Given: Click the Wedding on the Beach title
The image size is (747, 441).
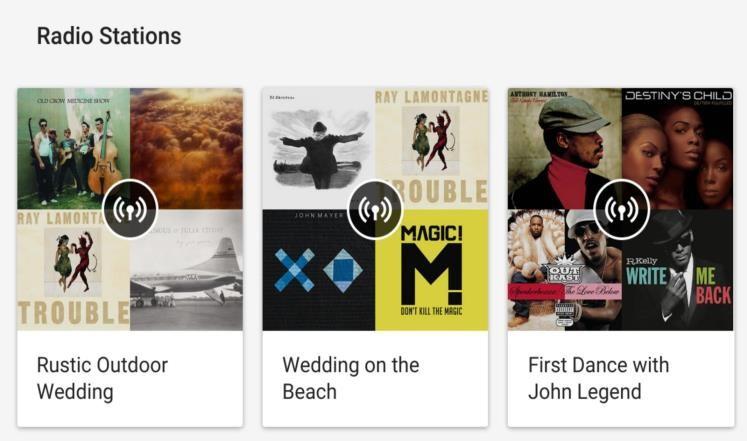Looking at the screenshot, I should click(x=350, y=378).
